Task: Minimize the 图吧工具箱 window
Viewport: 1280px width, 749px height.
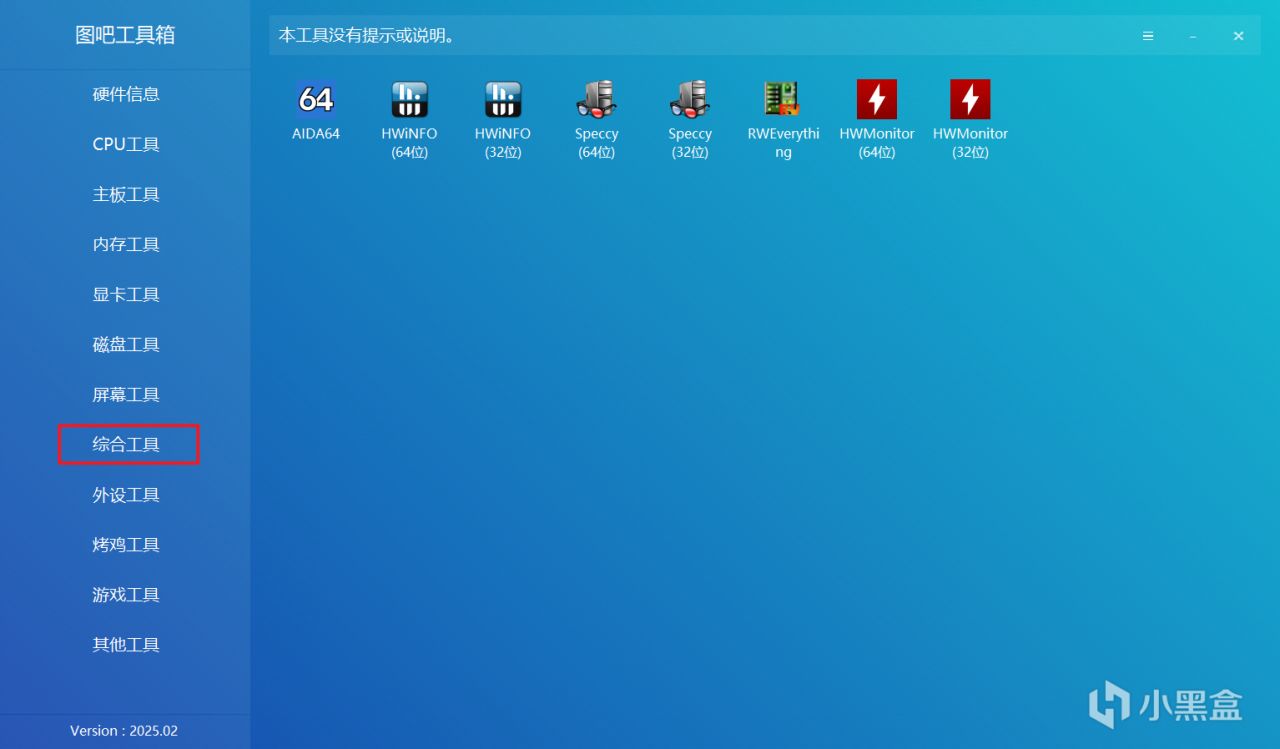Action: (1193, 36)
